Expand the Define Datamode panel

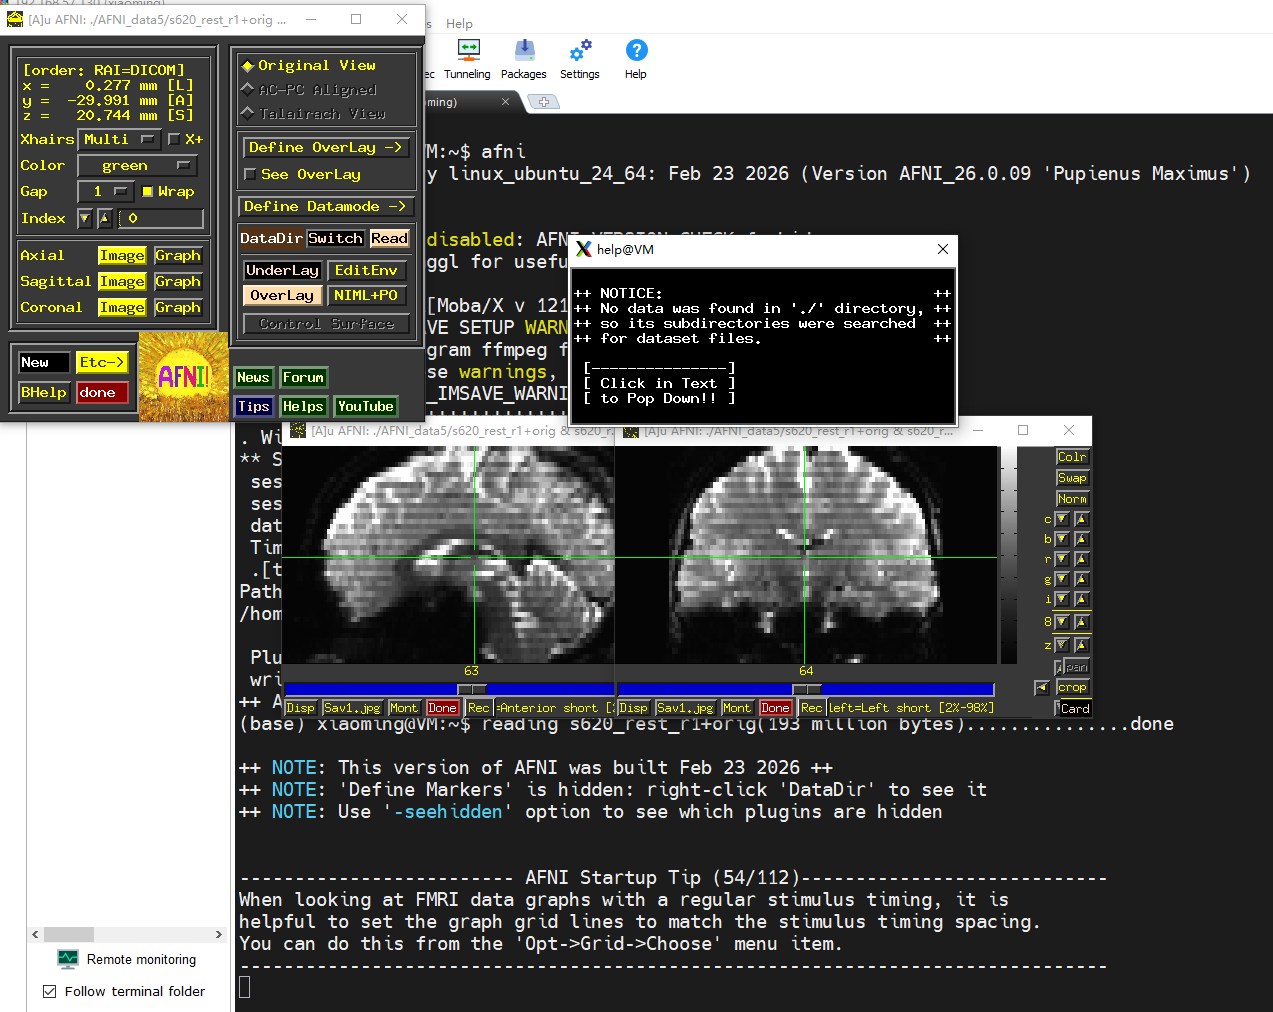pos(326,207)
